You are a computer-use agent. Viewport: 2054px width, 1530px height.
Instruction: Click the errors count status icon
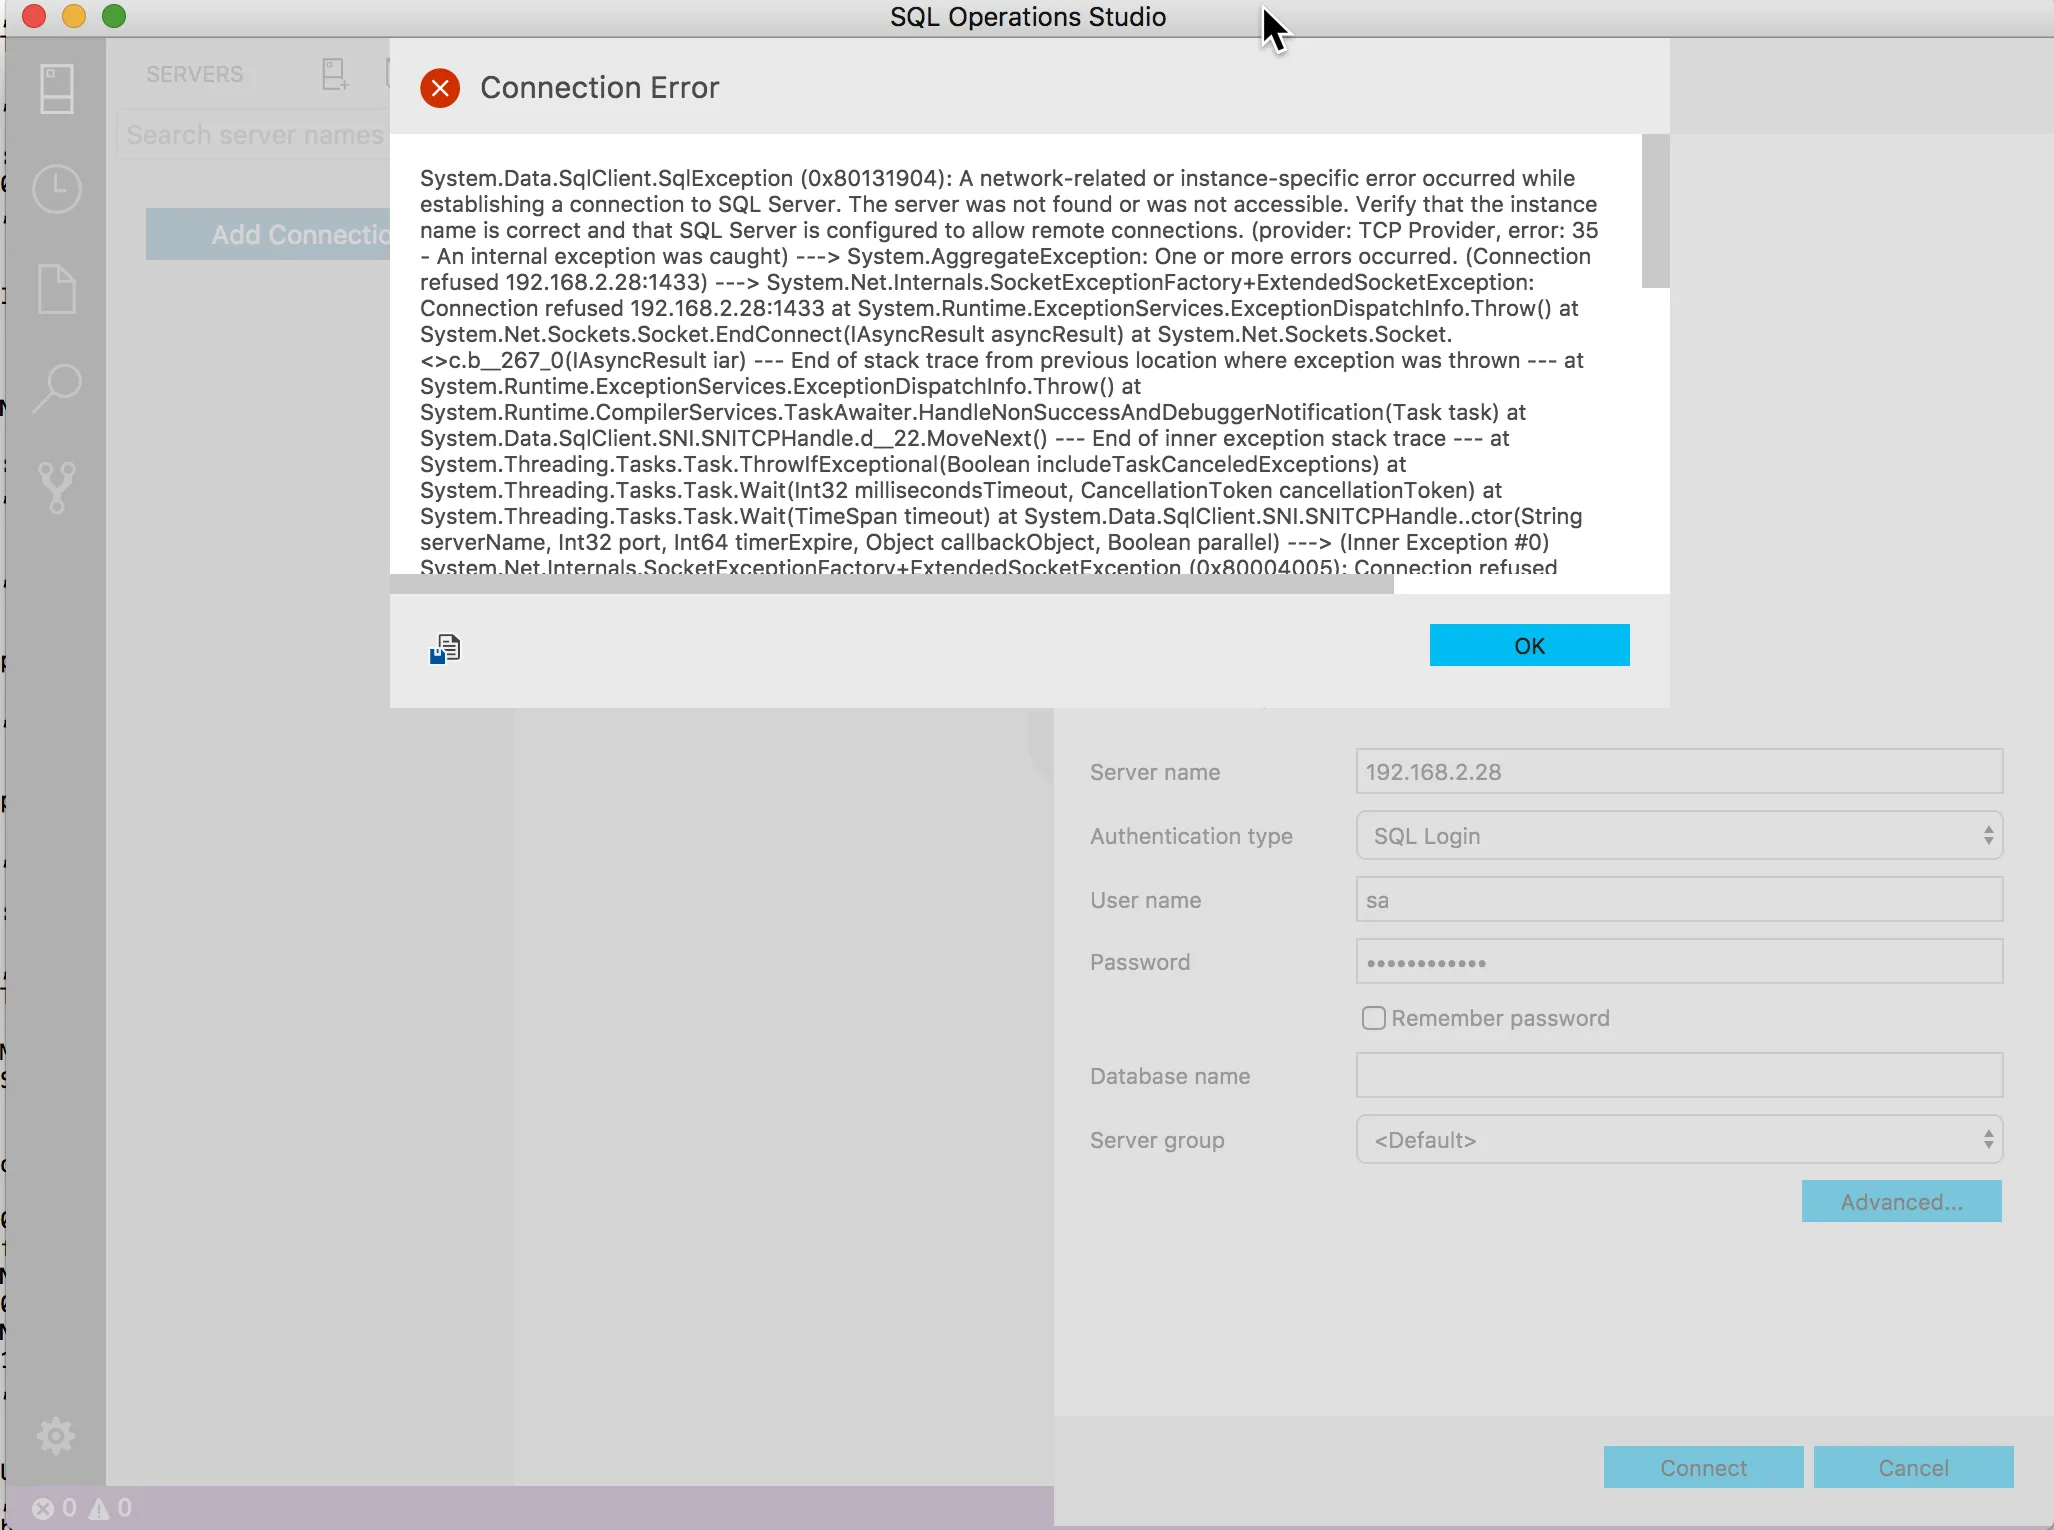point(43,1508)
